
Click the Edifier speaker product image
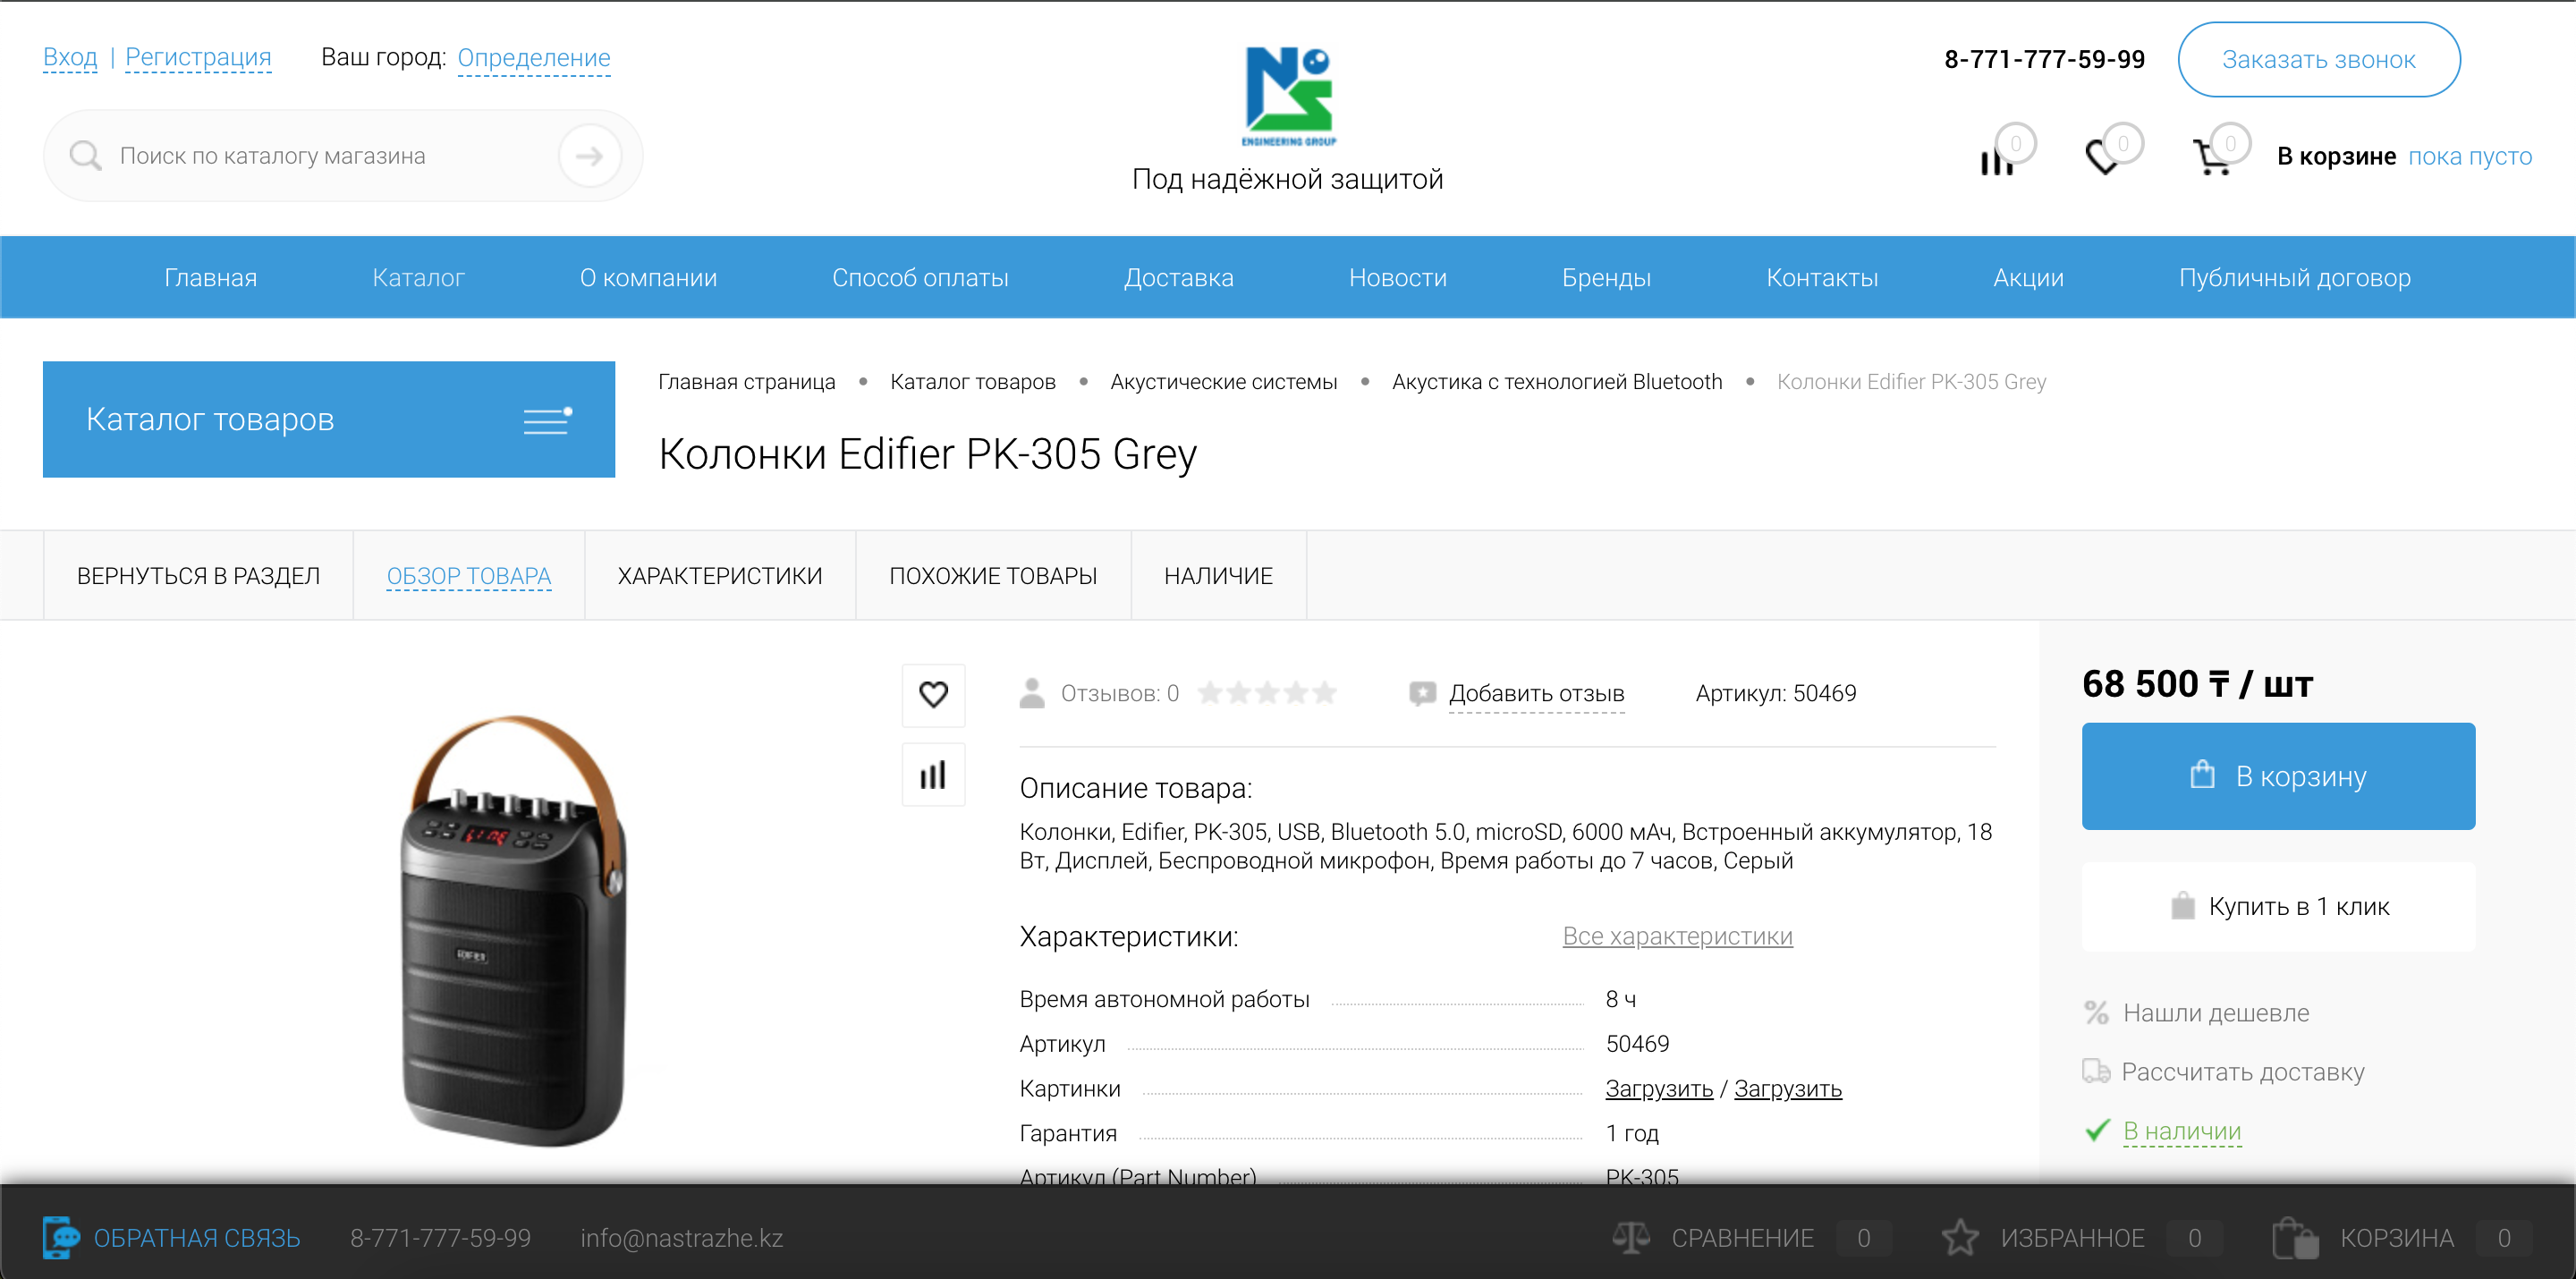tap(514, 930)
